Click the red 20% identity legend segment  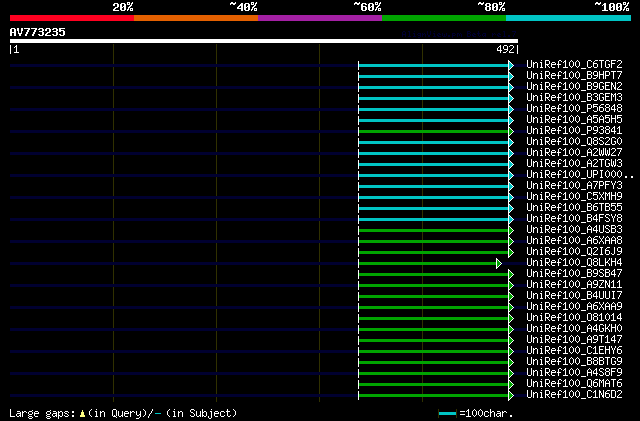click(72, 18)
